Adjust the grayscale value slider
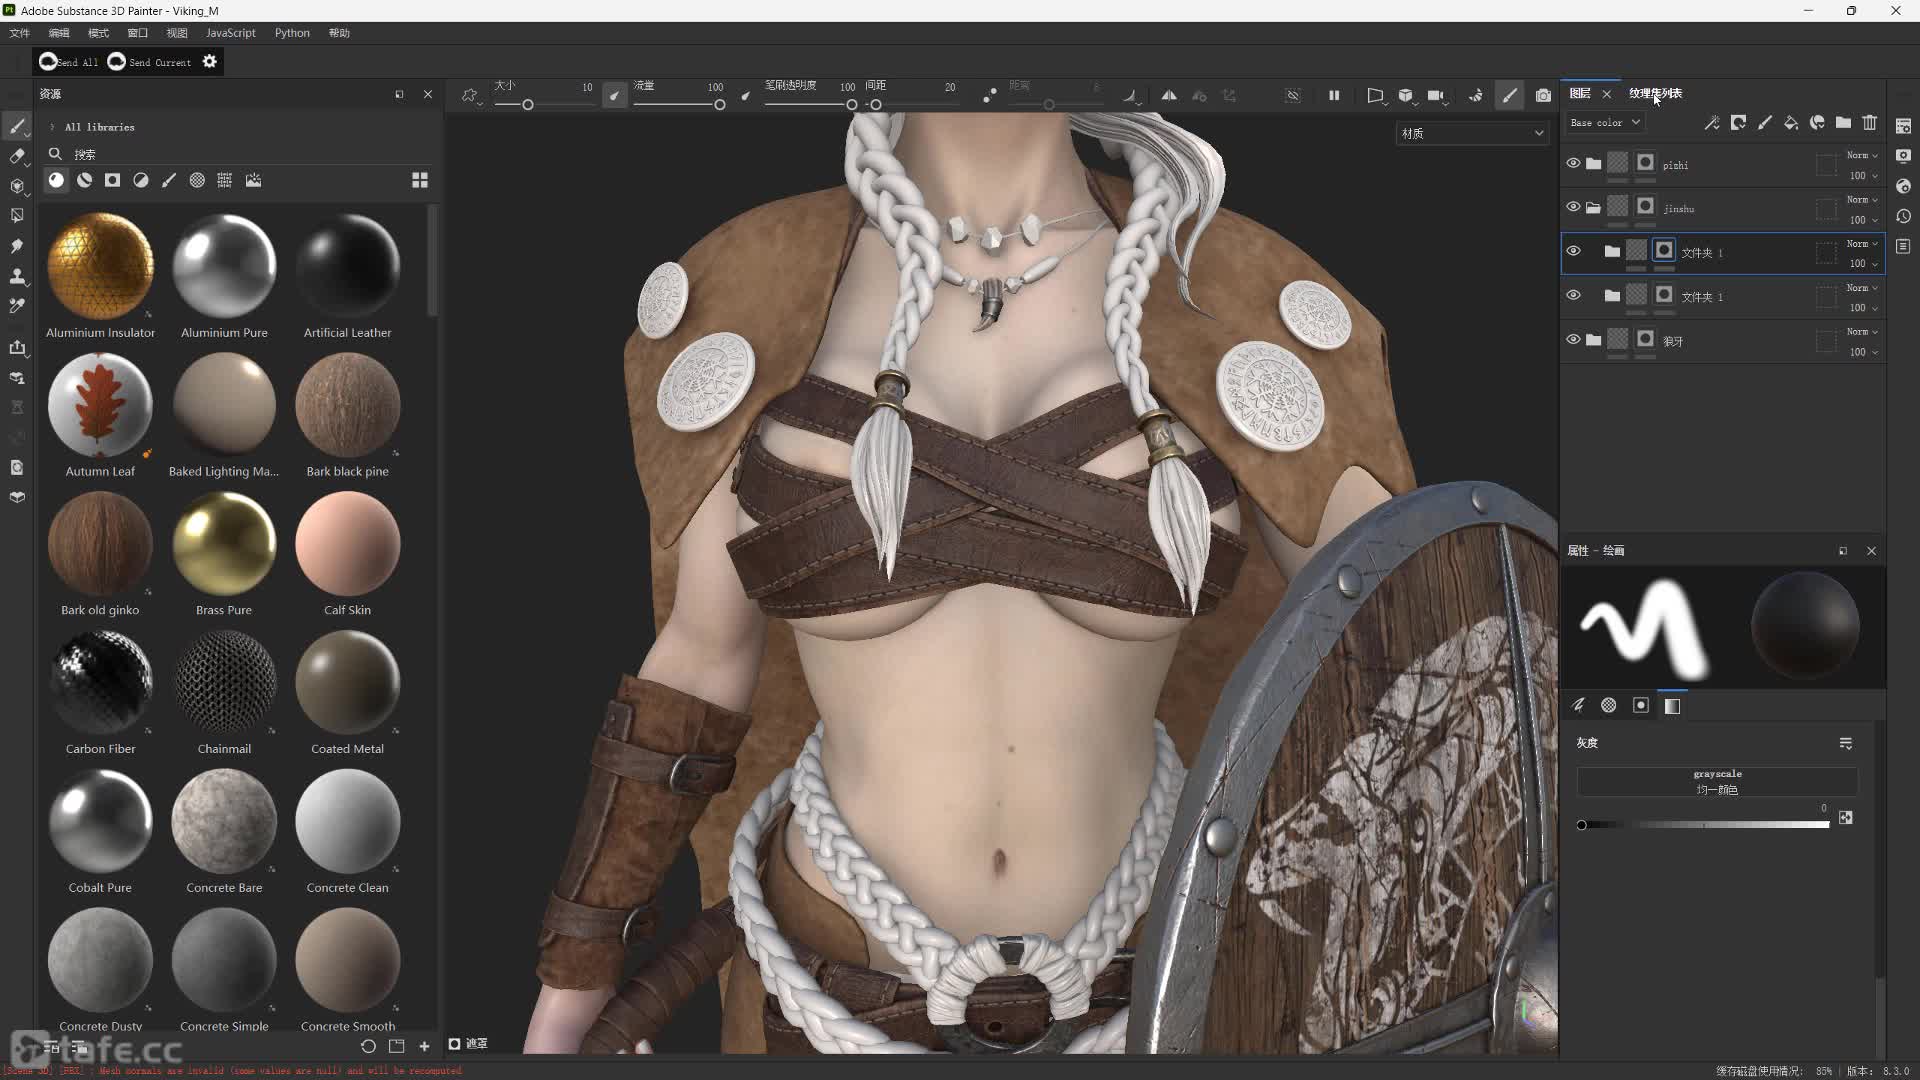 [x=1704, y=825]
